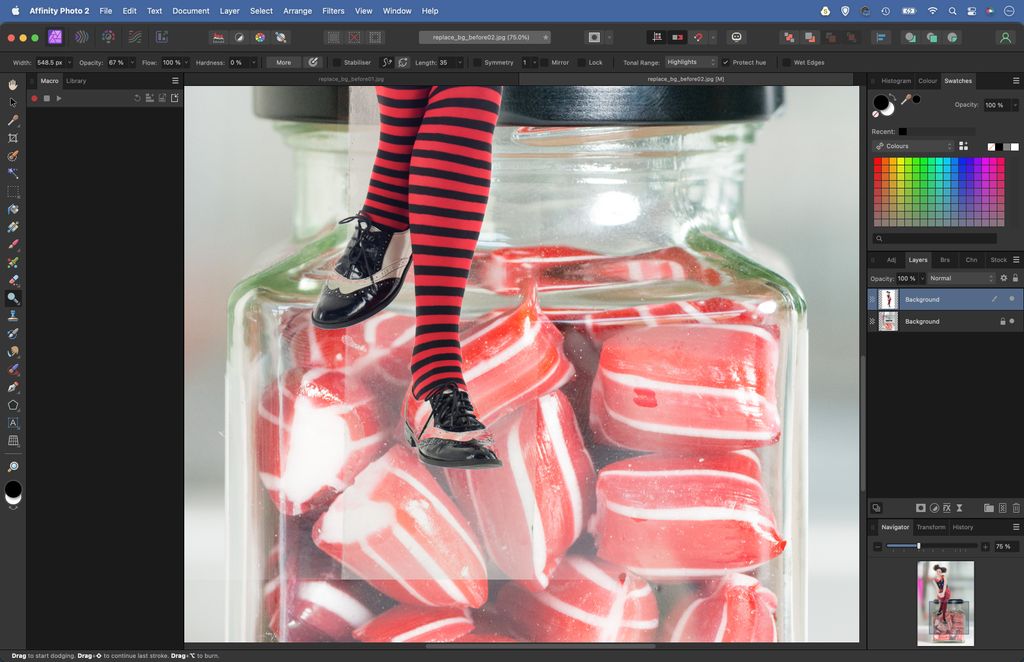
Task: Click the macro play button
Action: [x=59, y=99]
